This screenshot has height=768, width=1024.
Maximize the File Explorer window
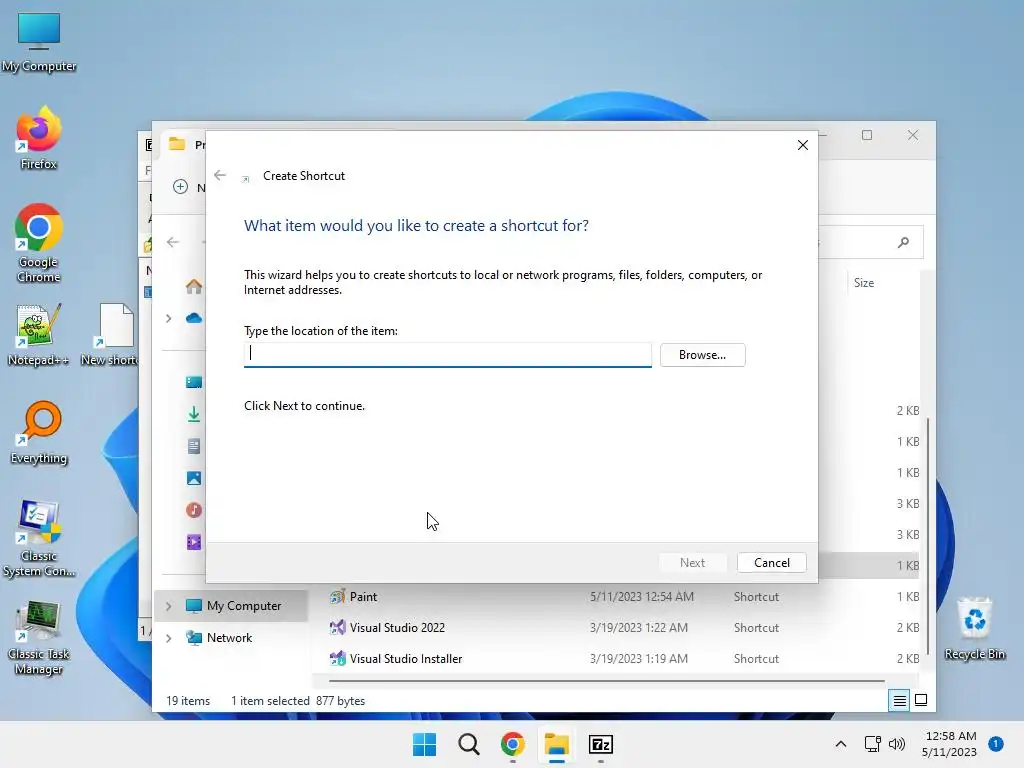(867, 135)
